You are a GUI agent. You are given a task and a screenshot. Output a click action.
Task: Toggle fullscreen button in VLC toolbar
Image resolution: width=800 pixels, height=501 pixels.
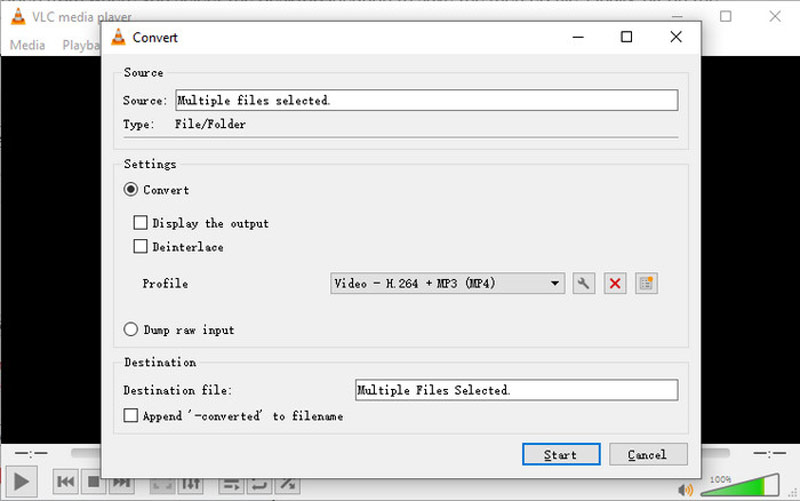(162, 485)
